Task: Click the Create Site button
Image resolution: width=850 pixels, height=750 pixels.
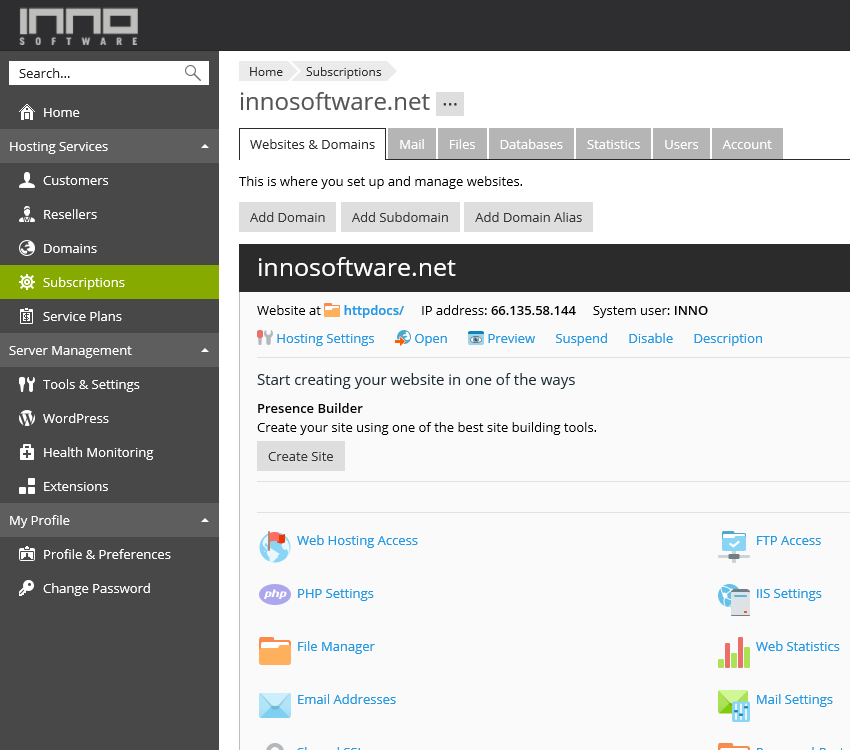Action: pos(301,456)
